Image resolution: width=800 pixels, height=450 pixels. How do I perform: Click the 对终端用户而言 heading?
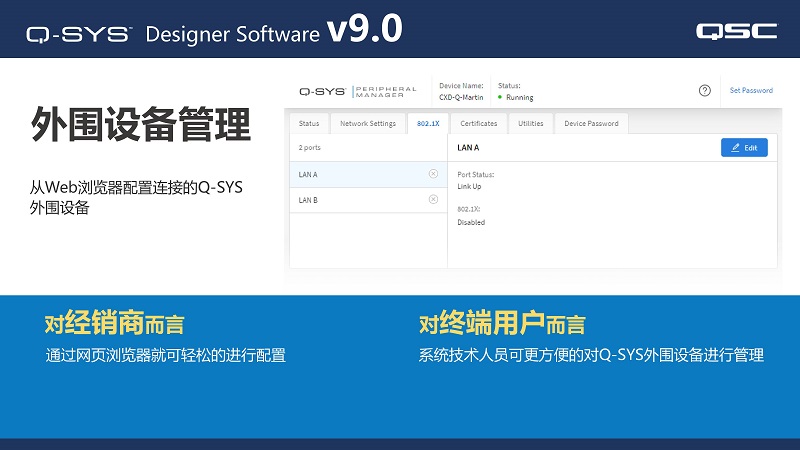pyautogui.click(x=502, y=323)
